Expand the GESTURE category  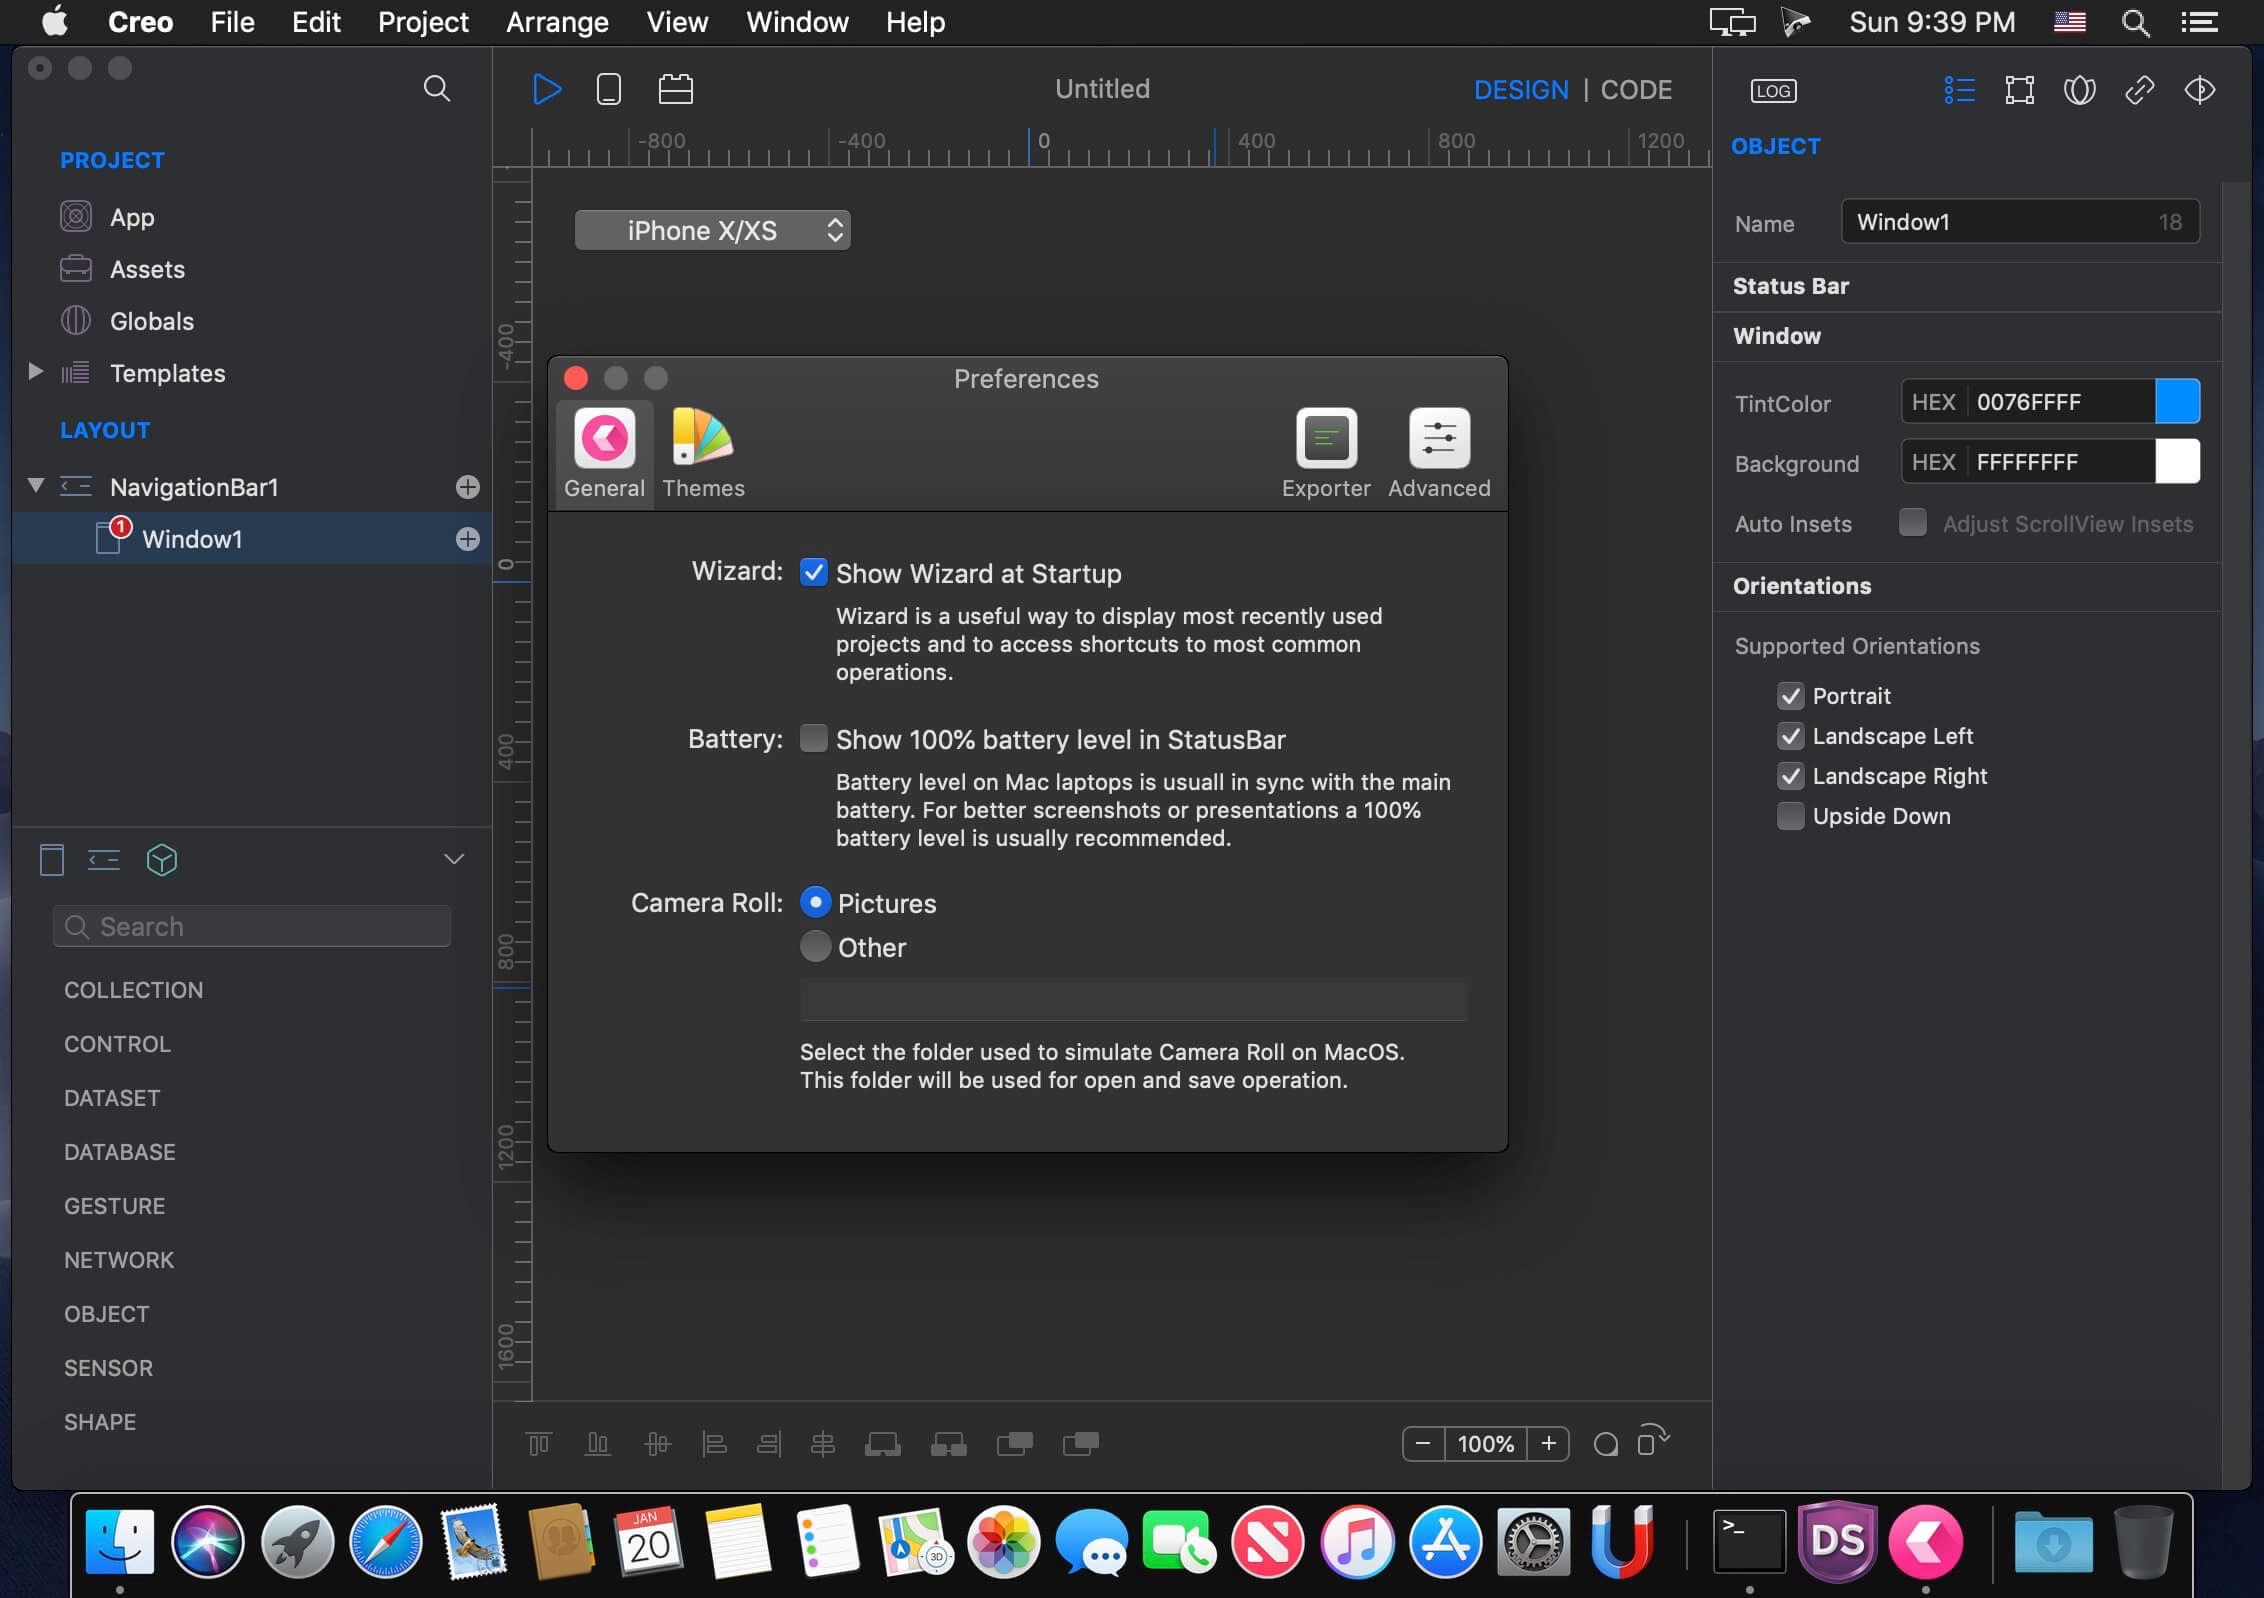tap(114, 1206)
